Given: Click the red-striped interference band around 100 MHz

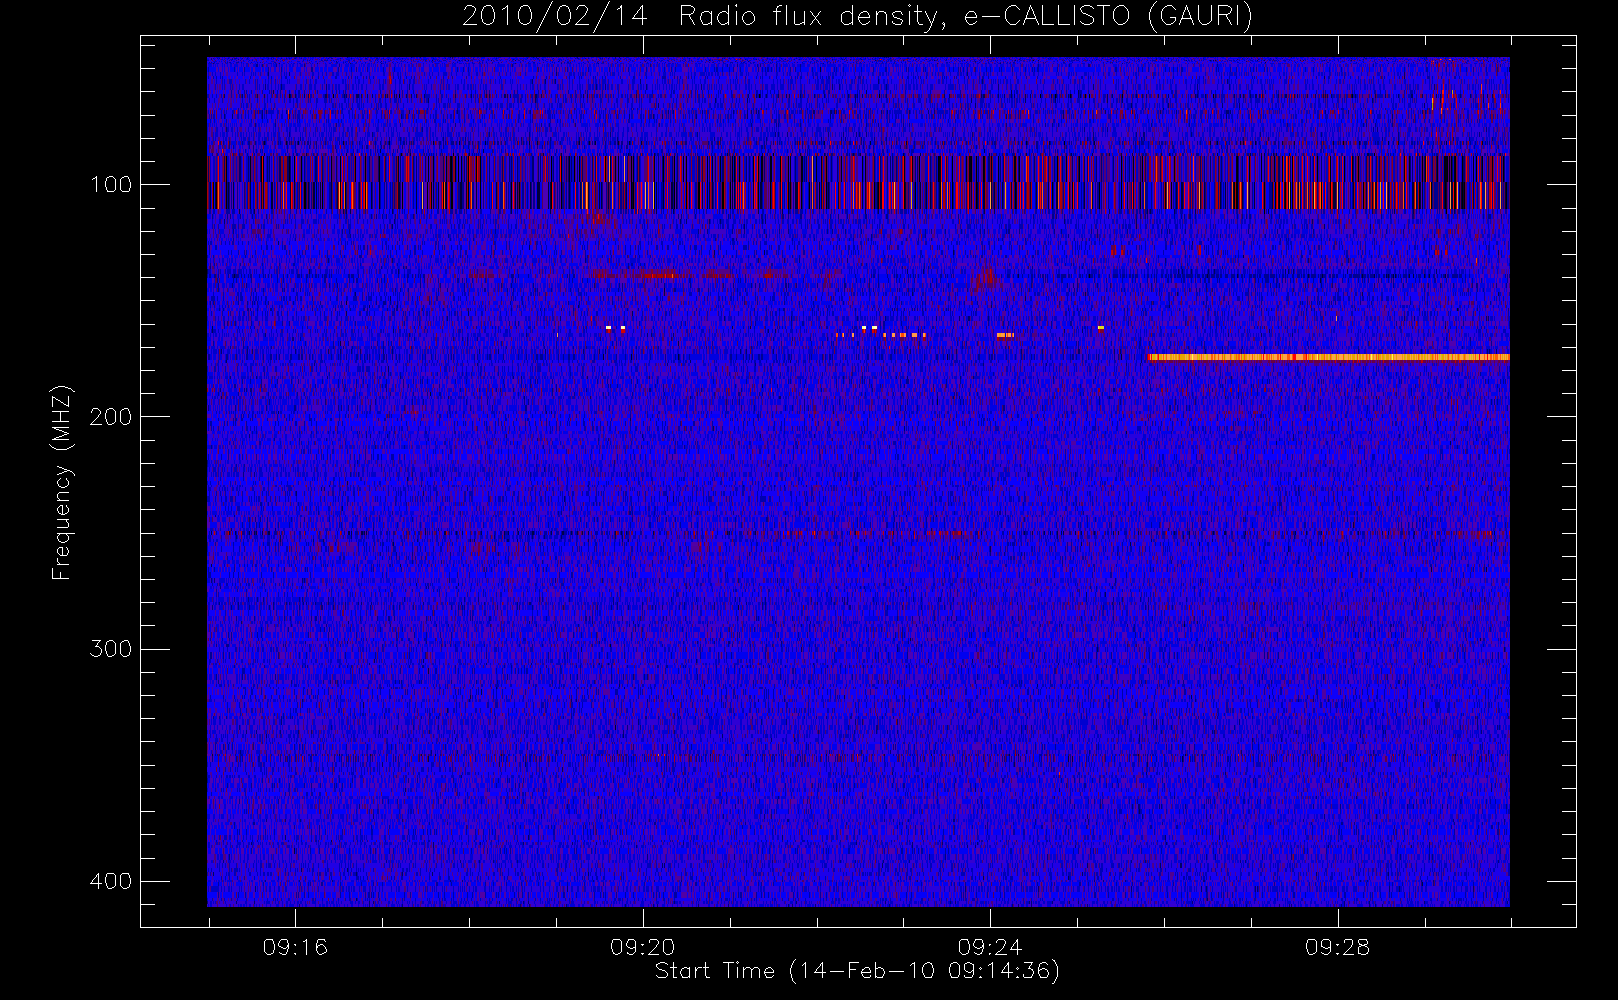Looking at the screenshot, I should point(858,183).
